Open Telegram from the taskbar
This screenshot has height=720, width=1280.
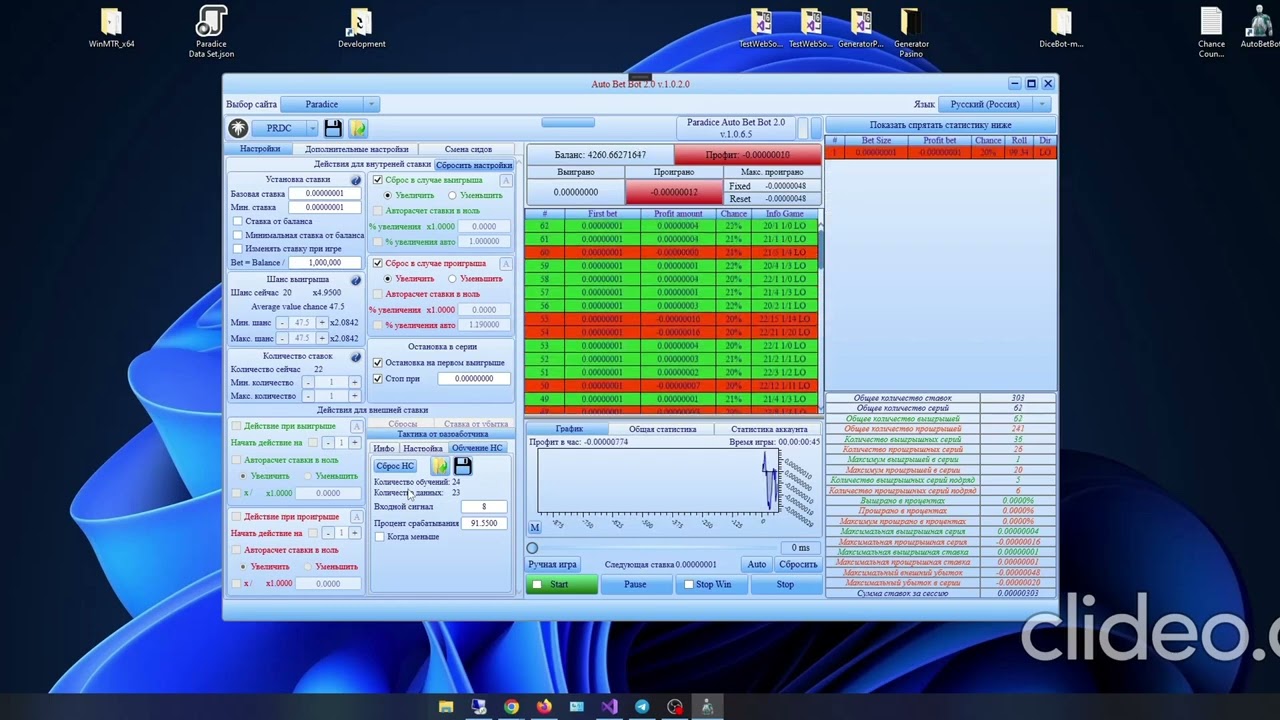tap(642, 707)
